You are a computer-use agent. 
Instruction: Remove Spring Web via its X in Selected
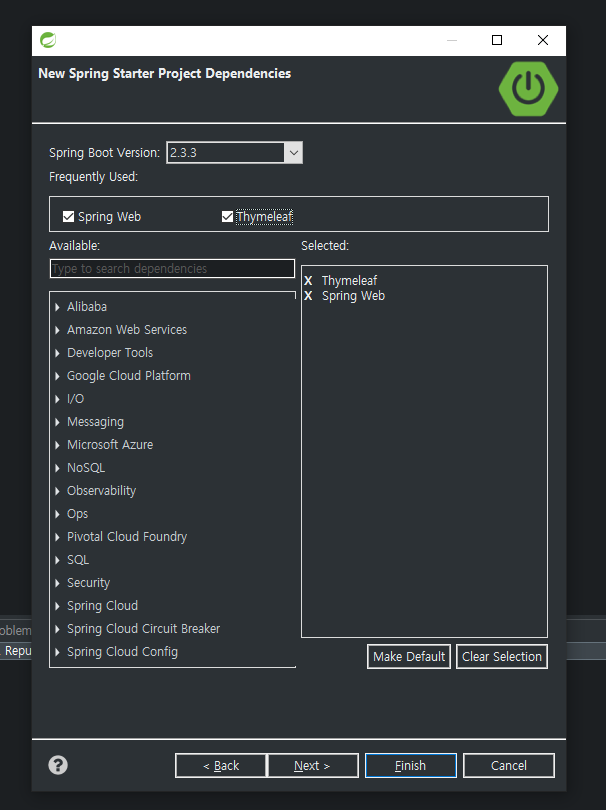[x=308, y=295]
